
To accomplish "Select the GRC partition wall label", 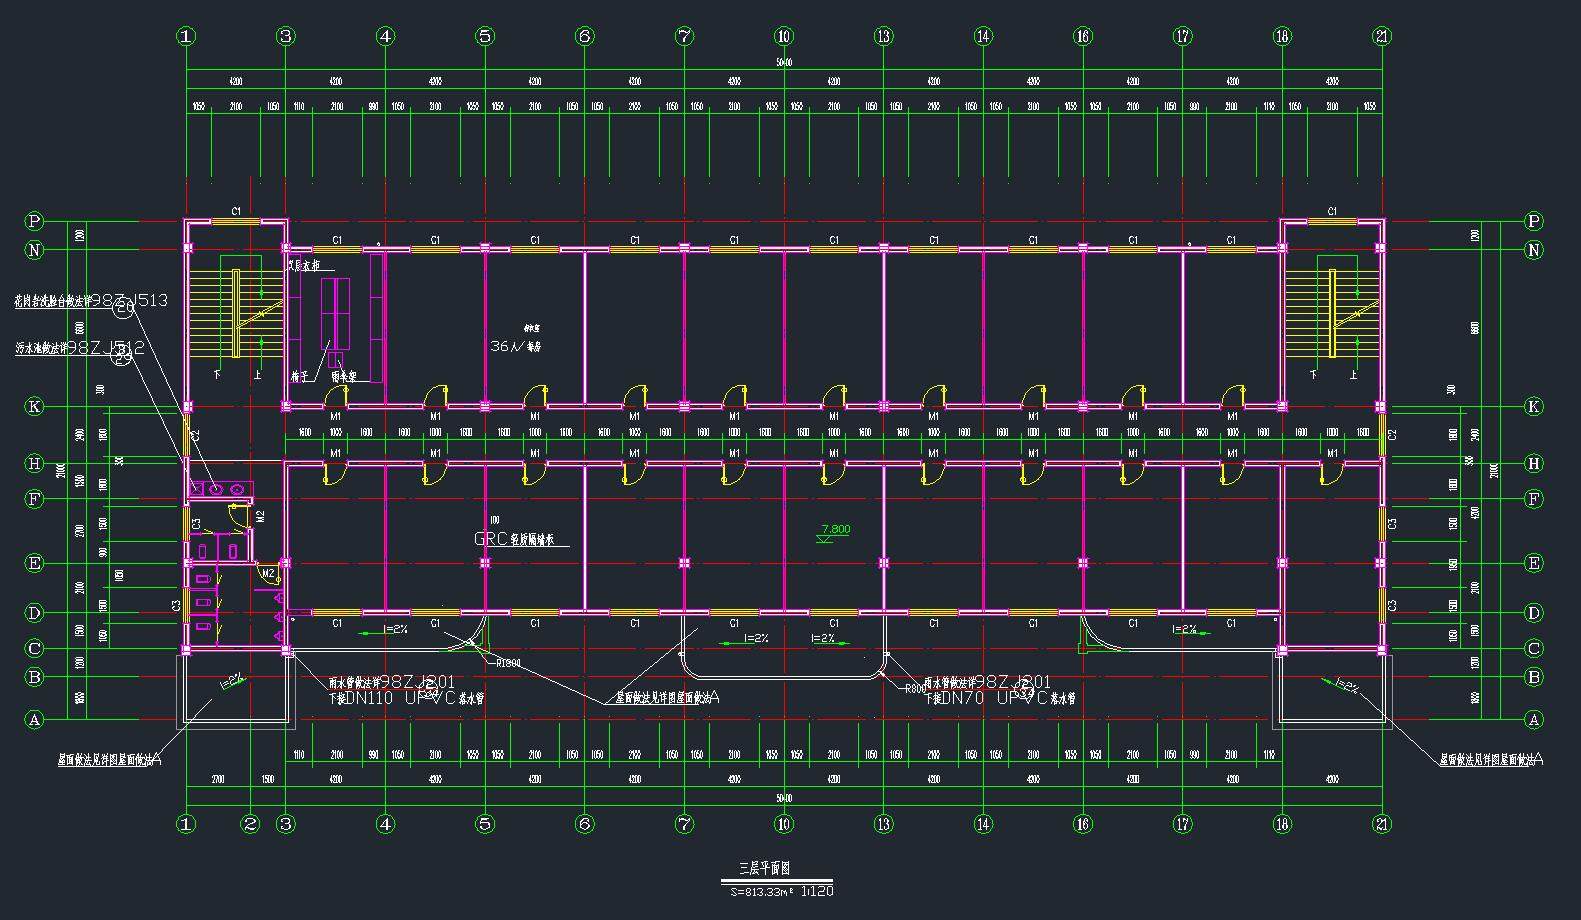I will pos(514,539).
